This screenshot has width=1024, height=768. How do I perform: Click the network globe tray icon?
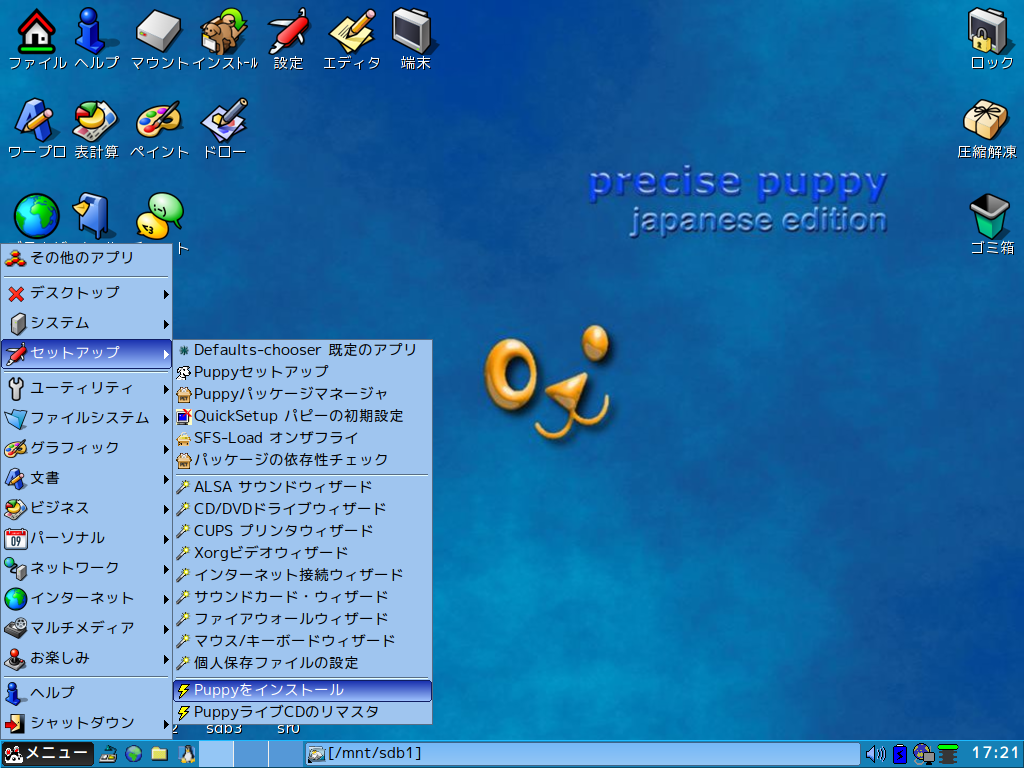923,754
